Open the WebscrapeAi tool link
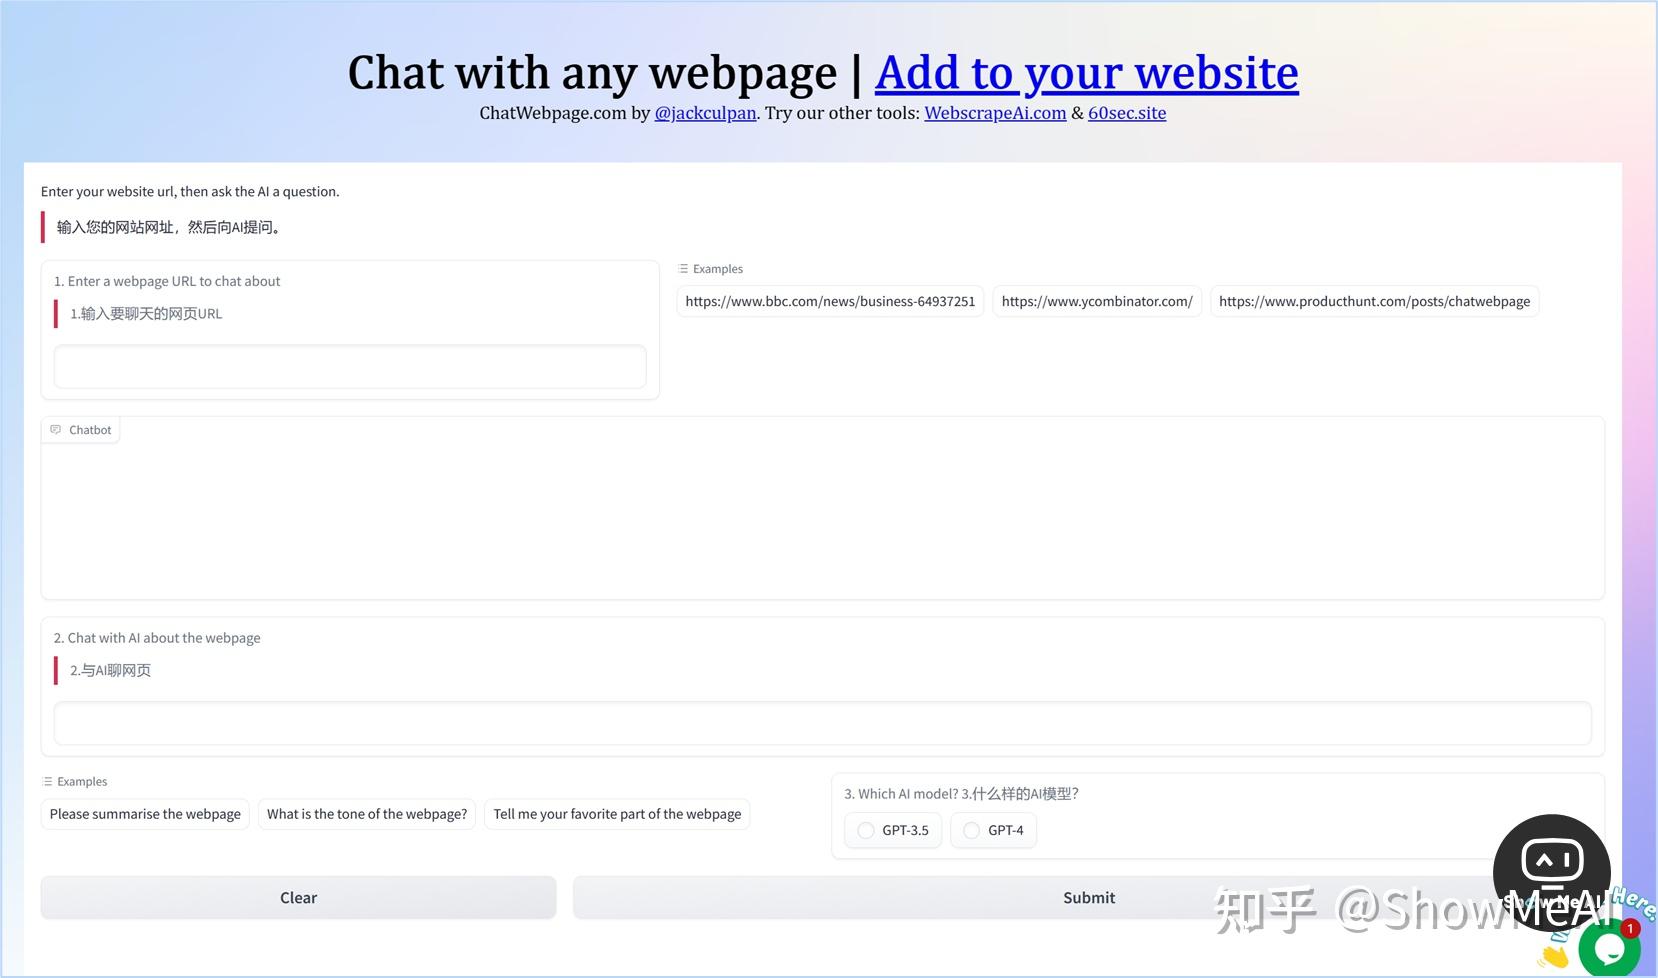This screenshot has width=1658, height=978. pyautogui.click(x=994, y=113)
